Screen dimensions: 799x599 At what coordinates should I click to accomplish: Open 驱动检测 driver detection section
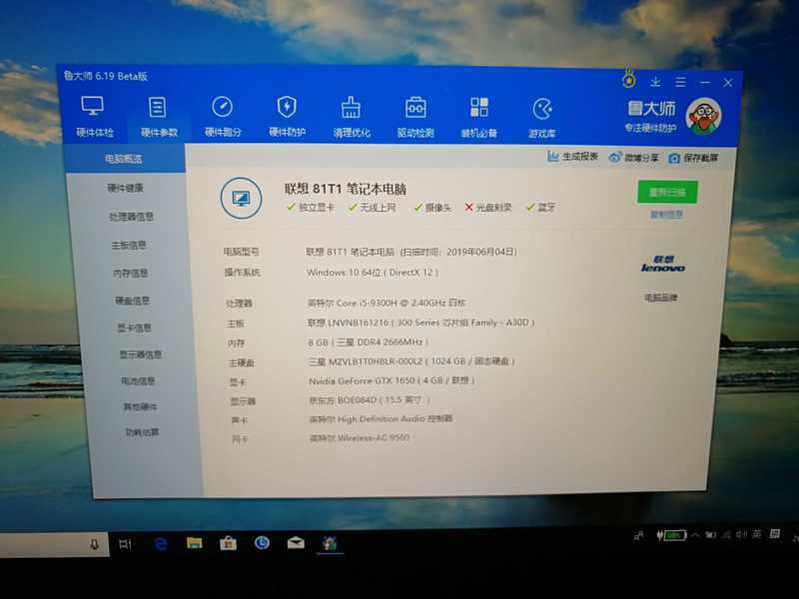point(415,118)
